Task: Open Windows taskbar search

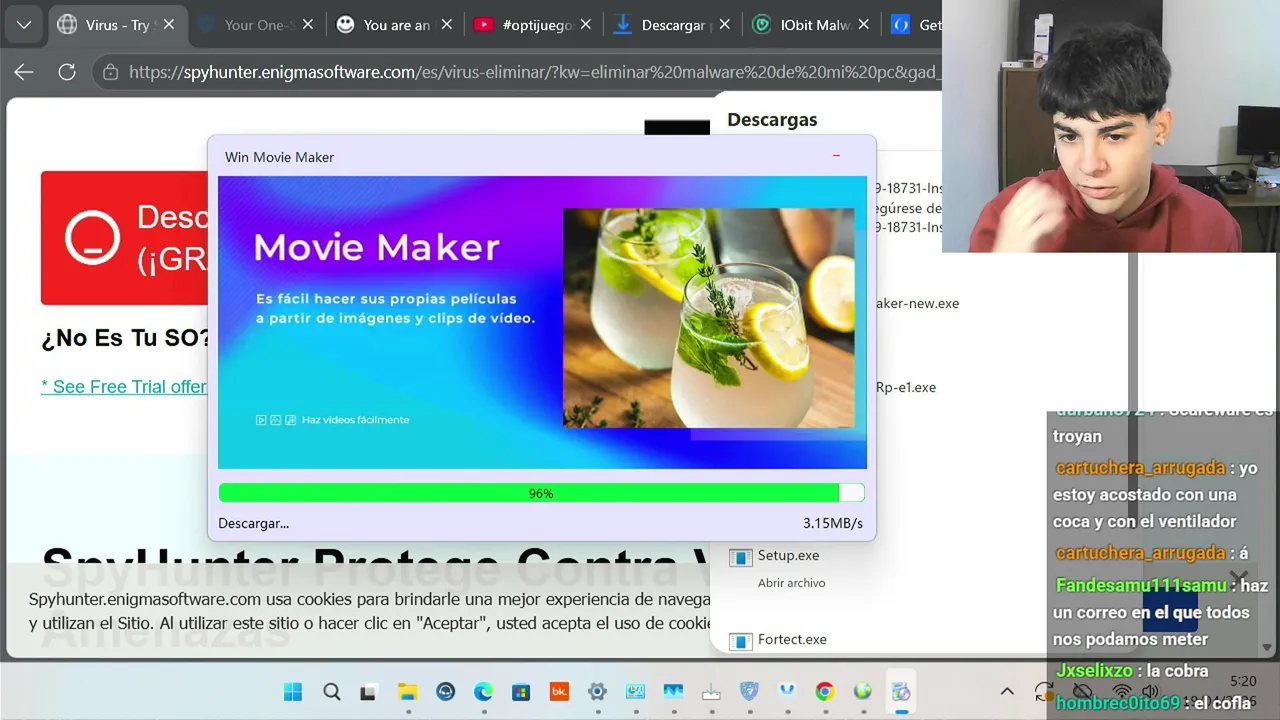Action: pos(331,691)
